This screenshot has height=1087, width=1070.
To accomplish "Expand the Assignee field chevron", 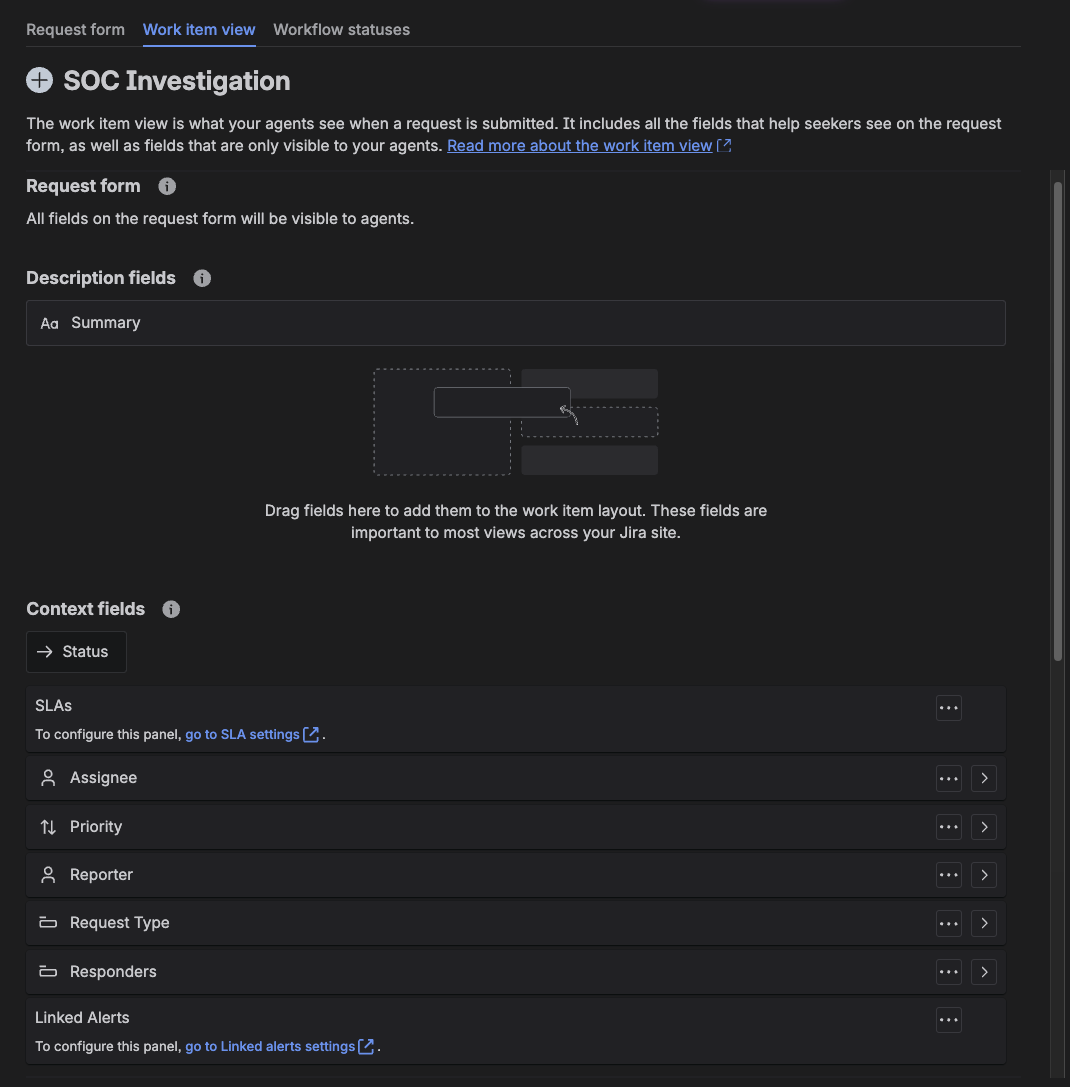I will point(984,778).
